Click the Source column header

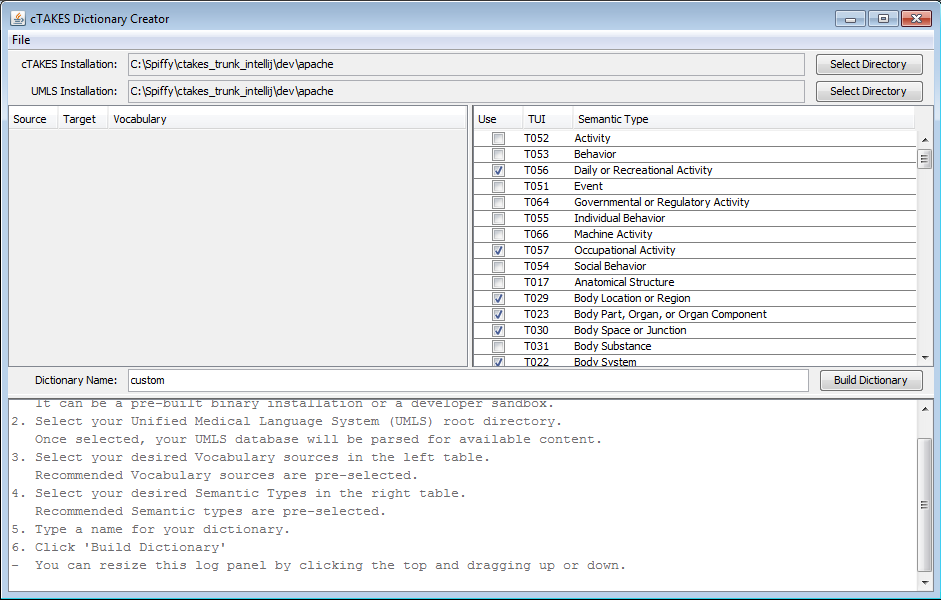[33, 119]
